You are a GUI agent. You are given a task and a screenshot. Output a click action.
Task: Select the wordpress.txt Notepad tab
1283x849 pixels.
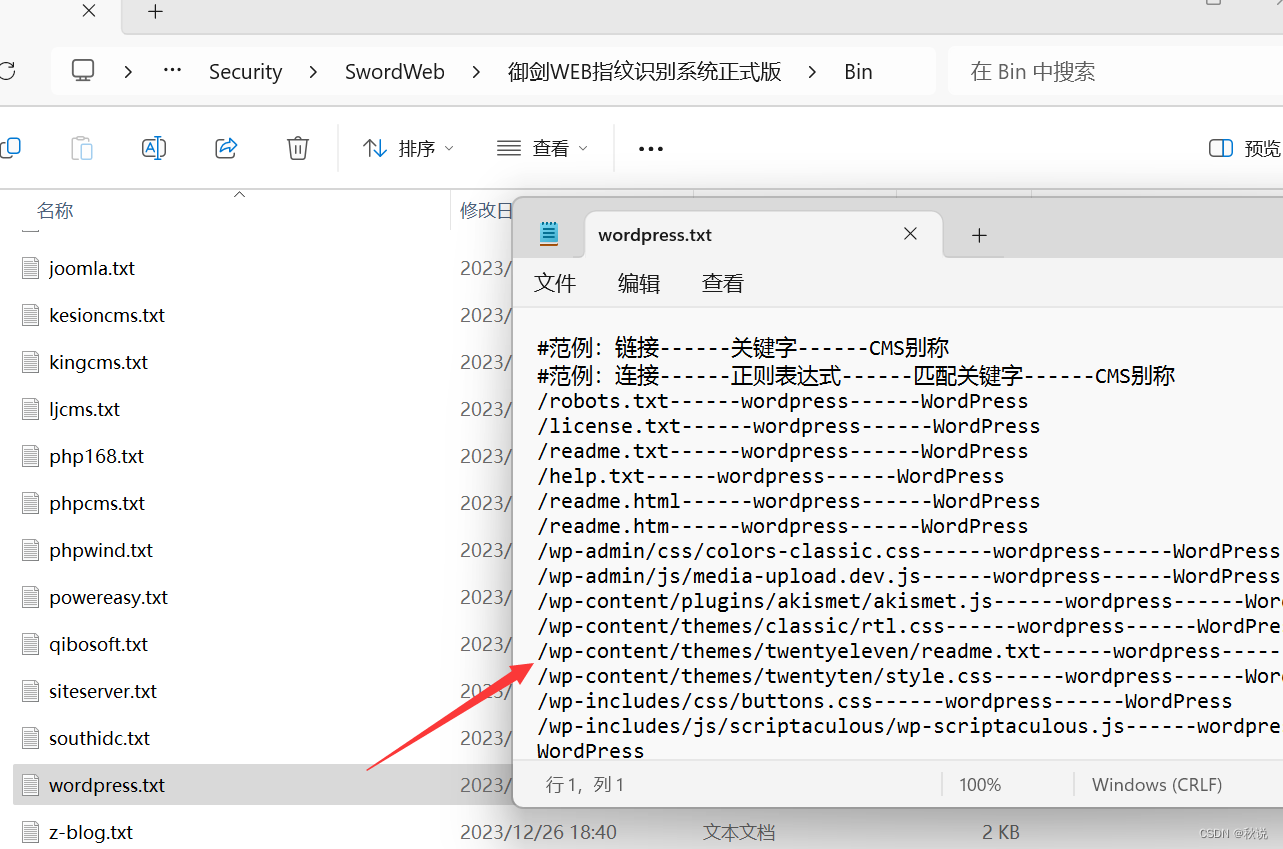[762, 235]
